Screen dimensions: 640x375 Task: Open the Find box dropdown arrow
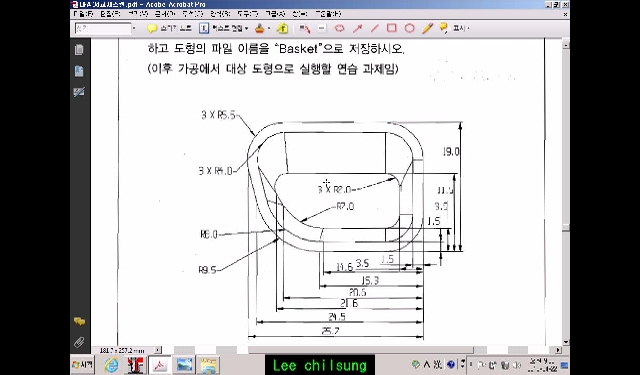coord(134,29)
